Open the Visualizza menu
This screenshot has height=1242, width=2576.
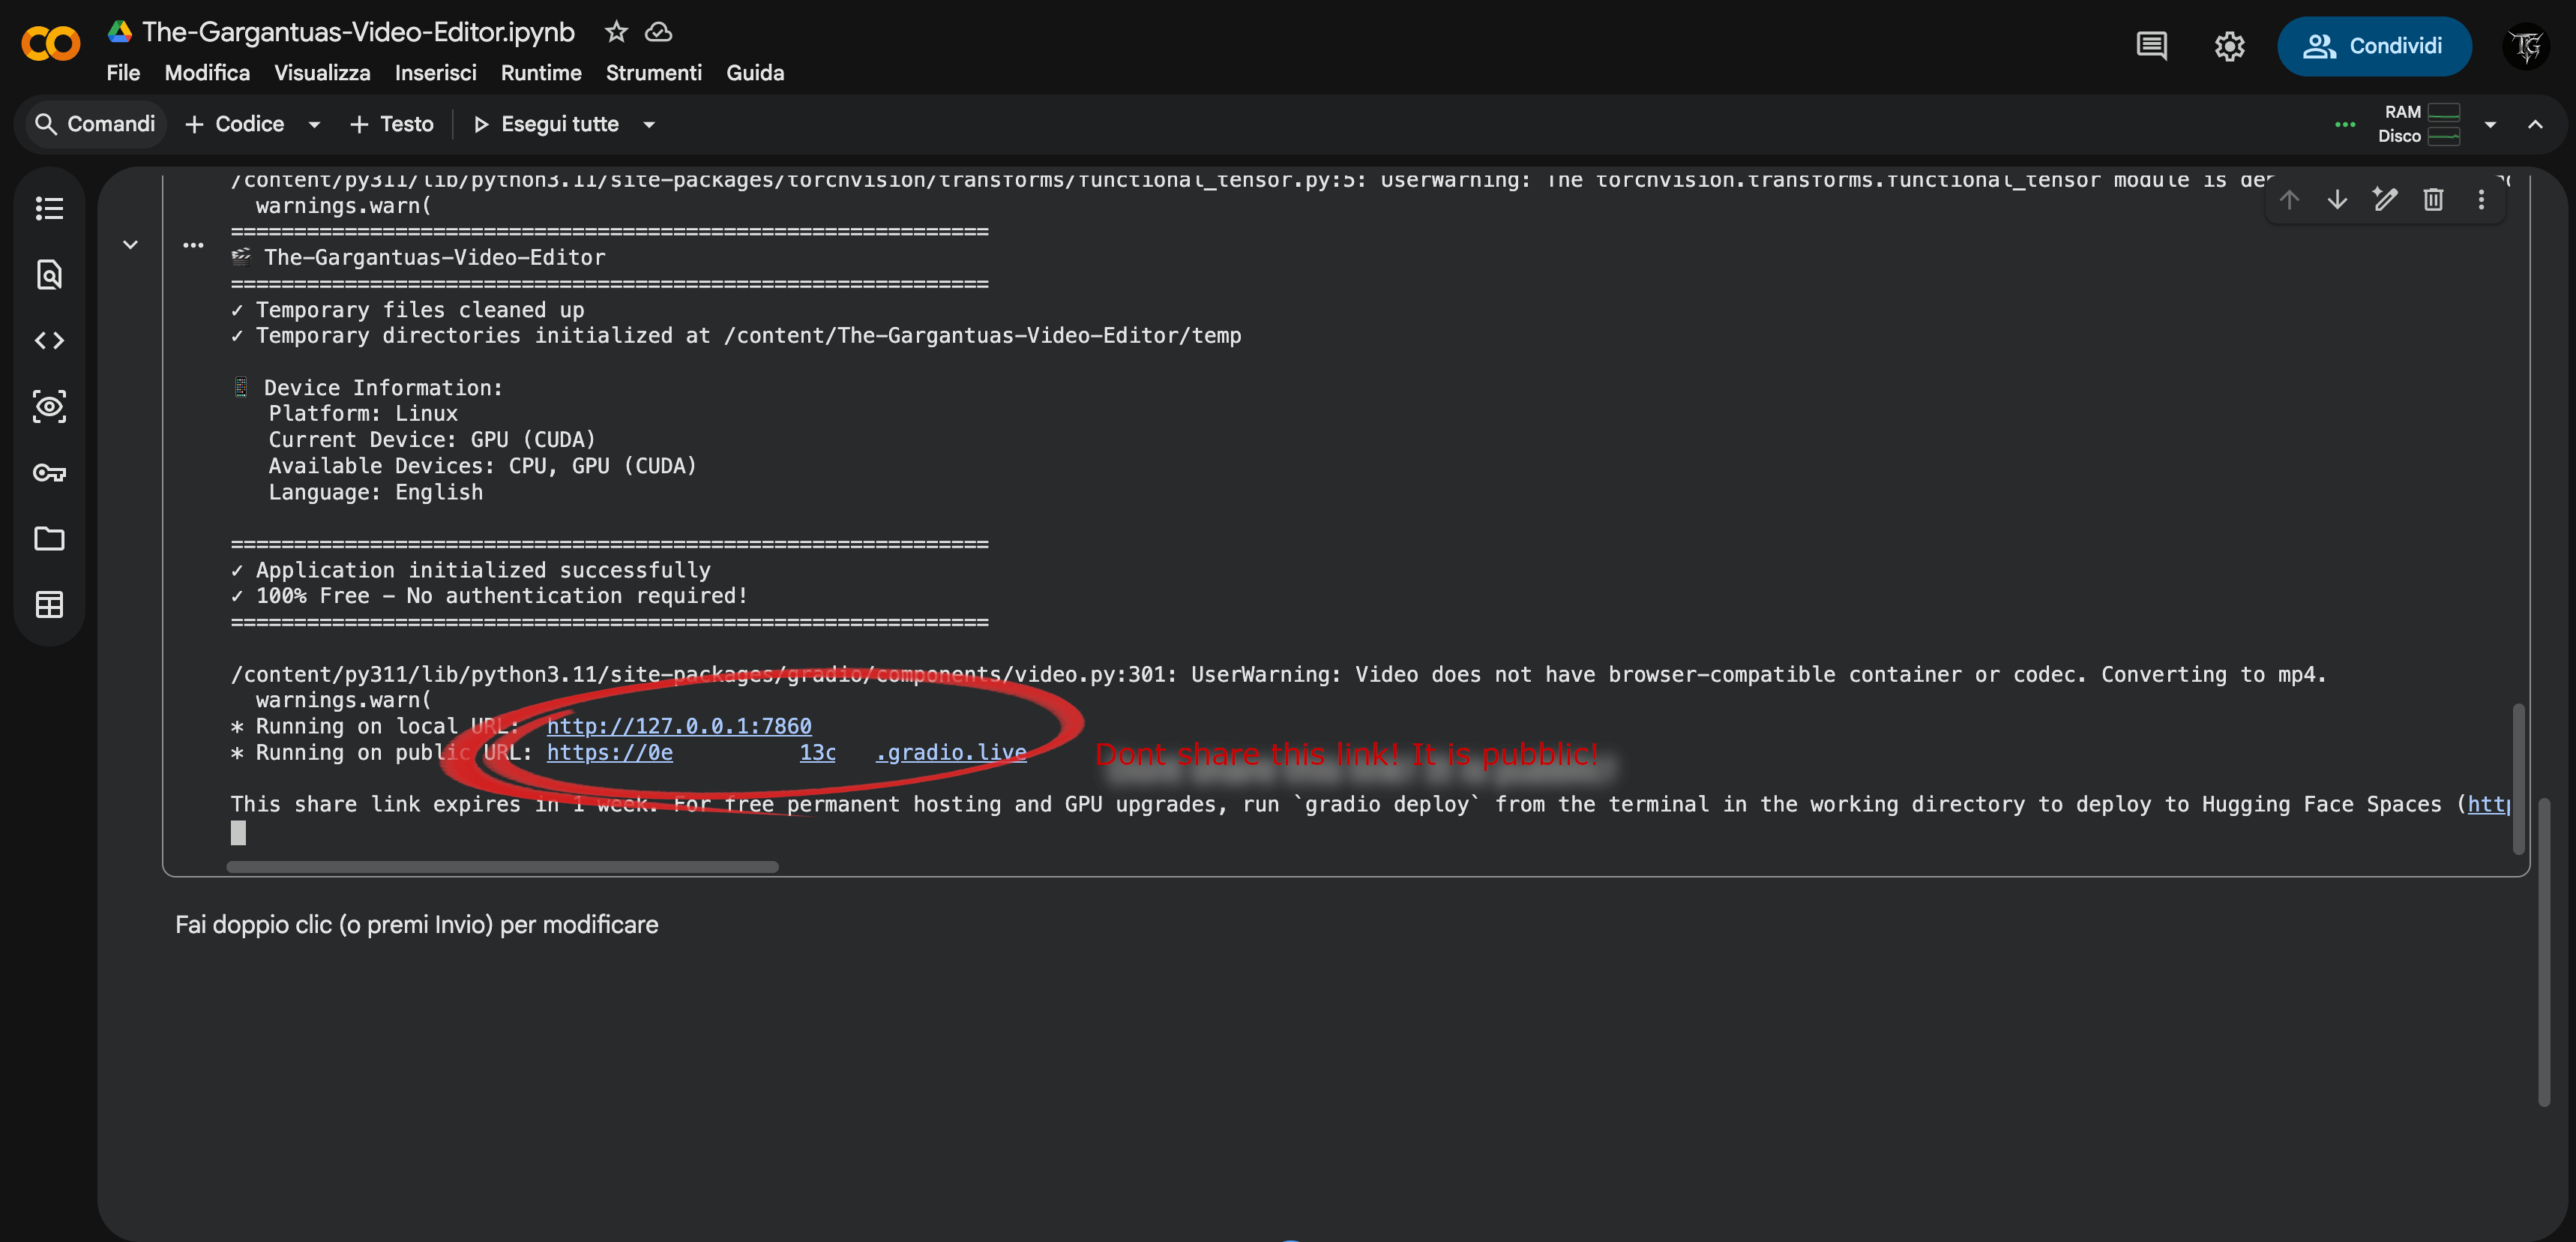point(322,73)
